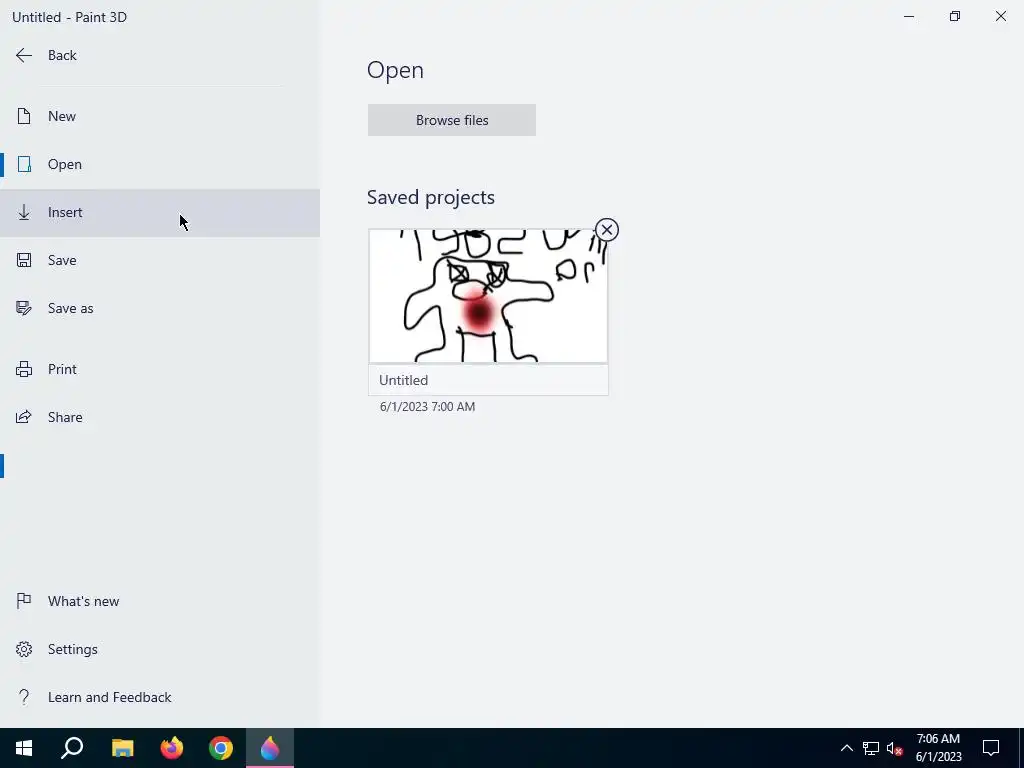Click the Settings gear icon
The width and height of the screenshot is (1024, 768).
click(x=24, y=649)
